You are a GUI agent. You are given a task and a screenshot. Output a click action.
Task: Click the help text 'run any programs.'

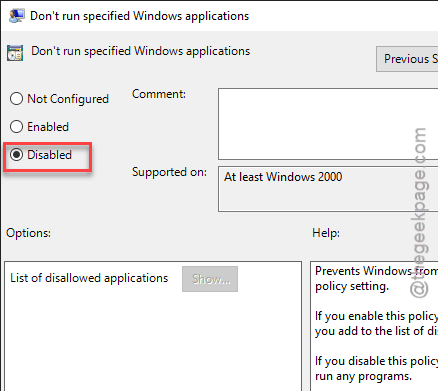click(x=363, y=376)
